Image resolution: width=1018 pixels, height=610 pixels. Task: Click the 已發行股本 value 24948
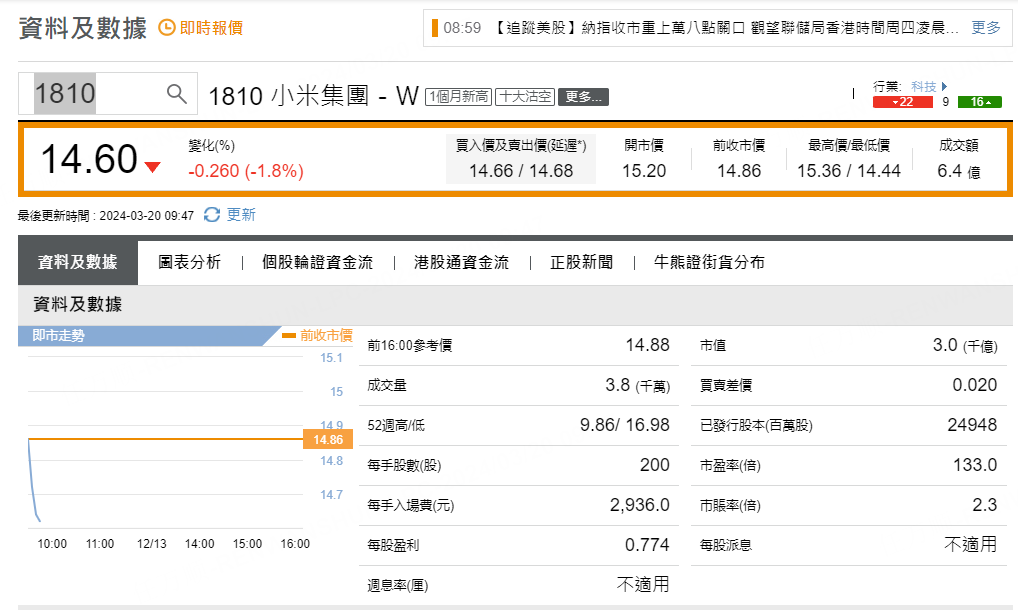(x=972, y=425)
